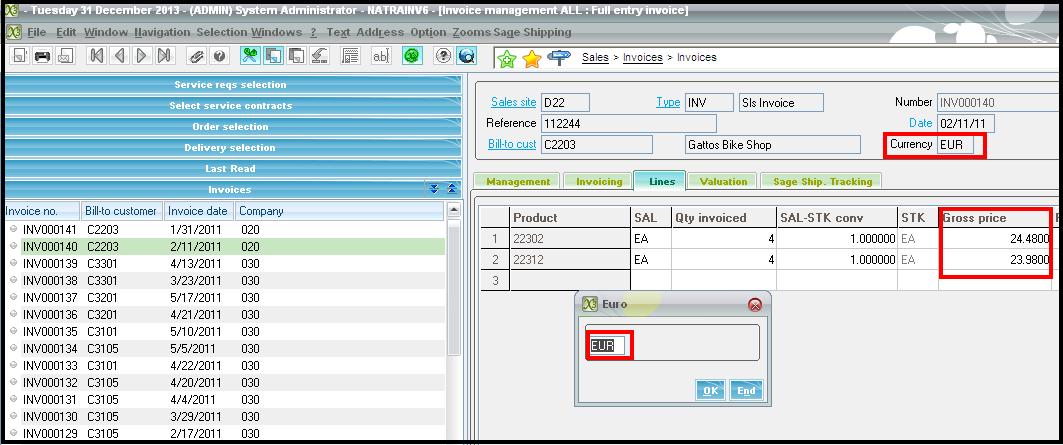The height and width of the screenshot is (445, 1063).
Task: Select the Lines tab
Action: tap(661, 181)
